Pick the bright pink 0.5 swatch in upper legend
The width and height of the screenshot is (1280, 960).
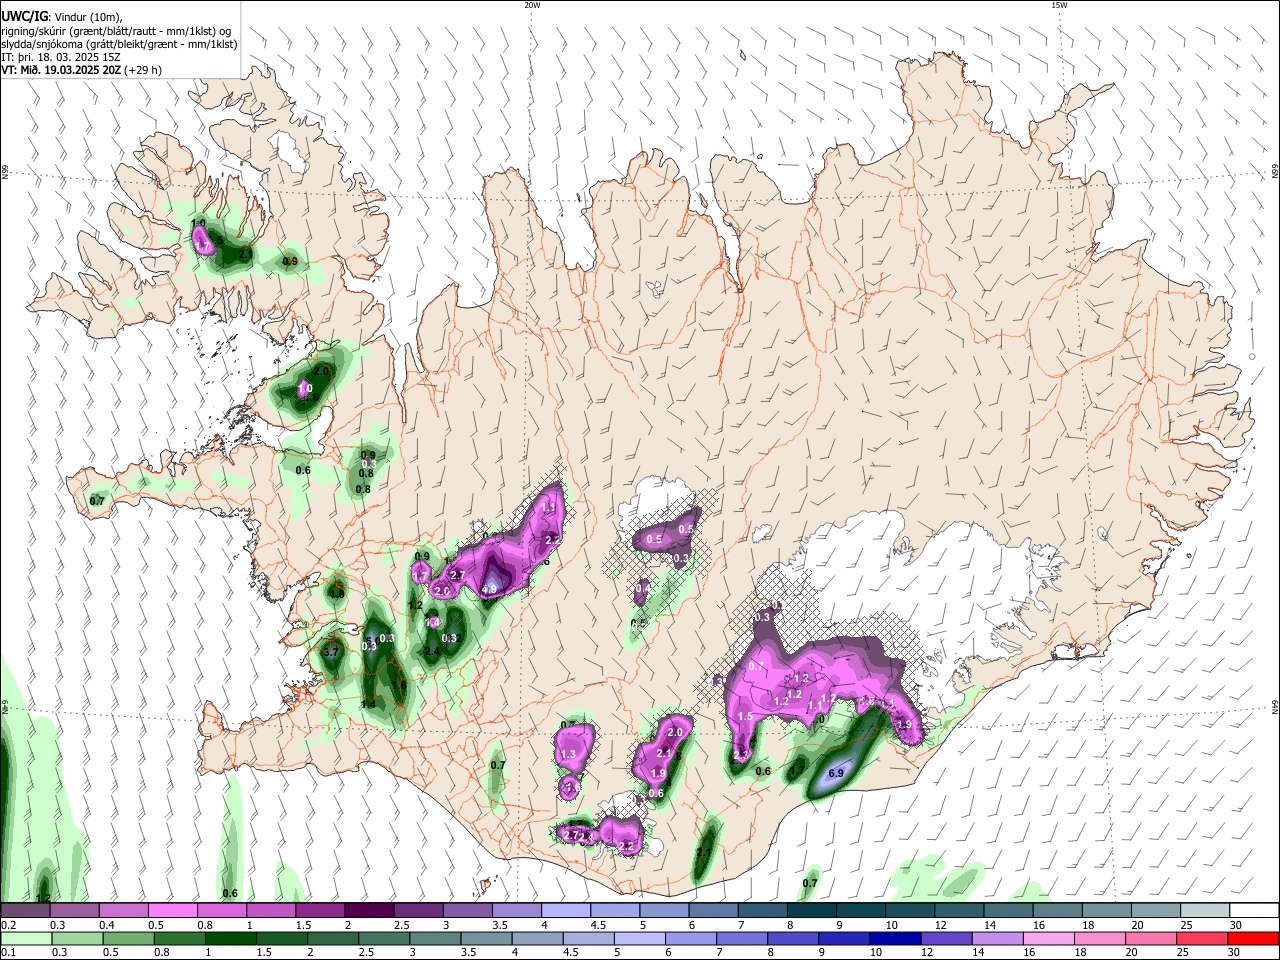pos(172,910)
